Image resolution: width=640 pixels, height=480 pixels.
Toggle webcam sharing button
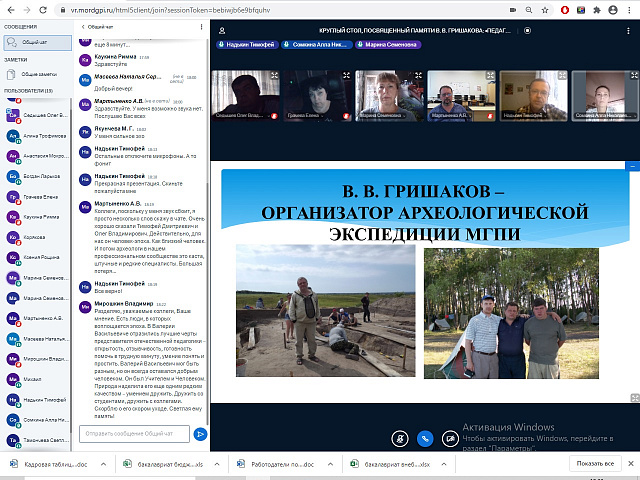click(450, 439)
